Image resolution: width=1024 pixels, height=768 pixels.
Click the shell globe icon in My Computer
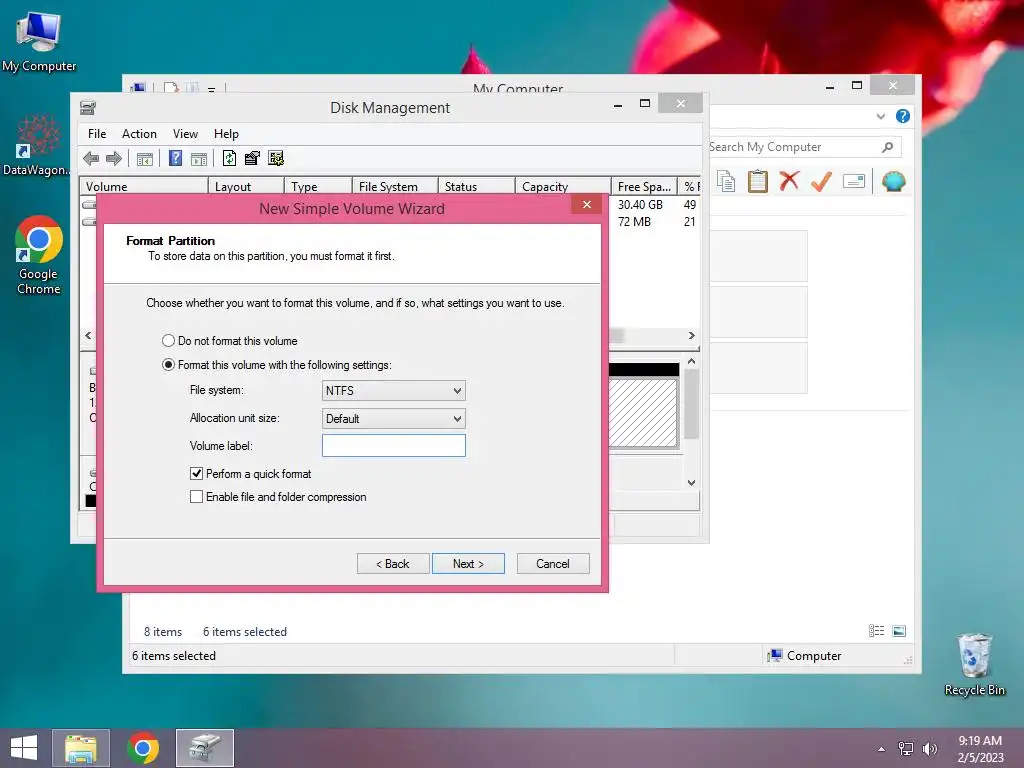coord(893,181)
